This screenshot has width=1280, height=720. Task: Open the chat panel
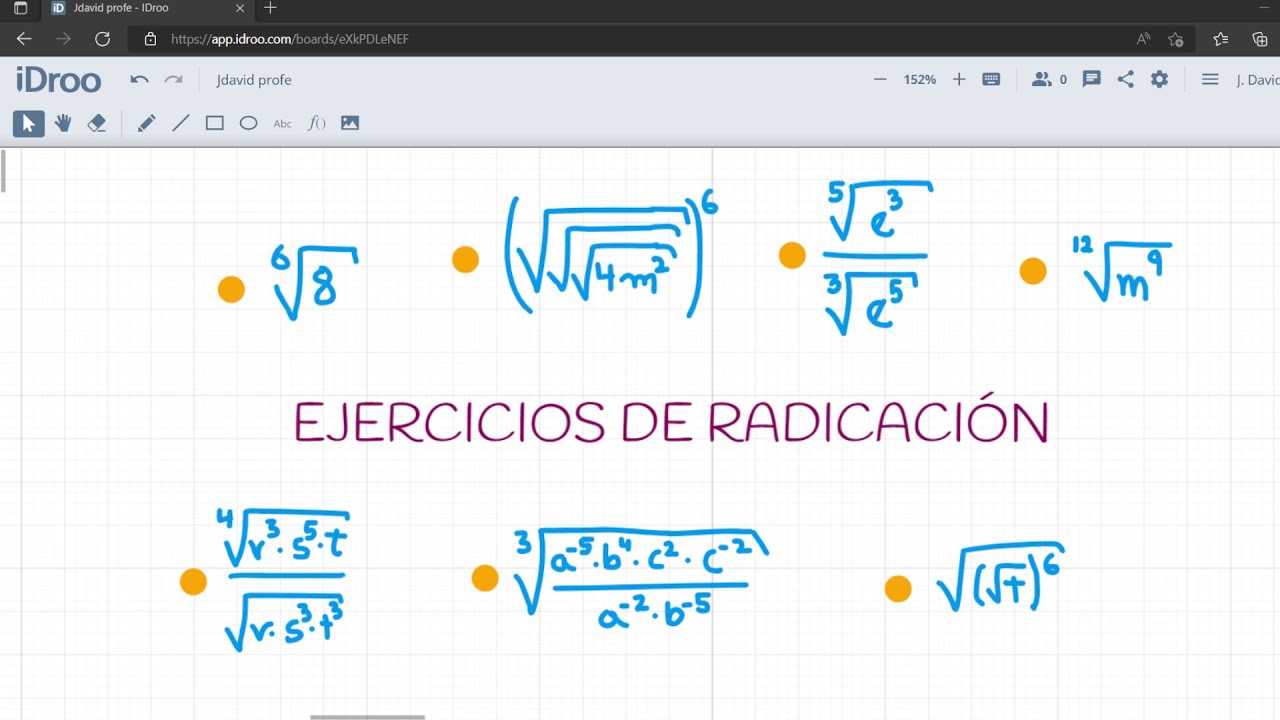coord(1092,79)
